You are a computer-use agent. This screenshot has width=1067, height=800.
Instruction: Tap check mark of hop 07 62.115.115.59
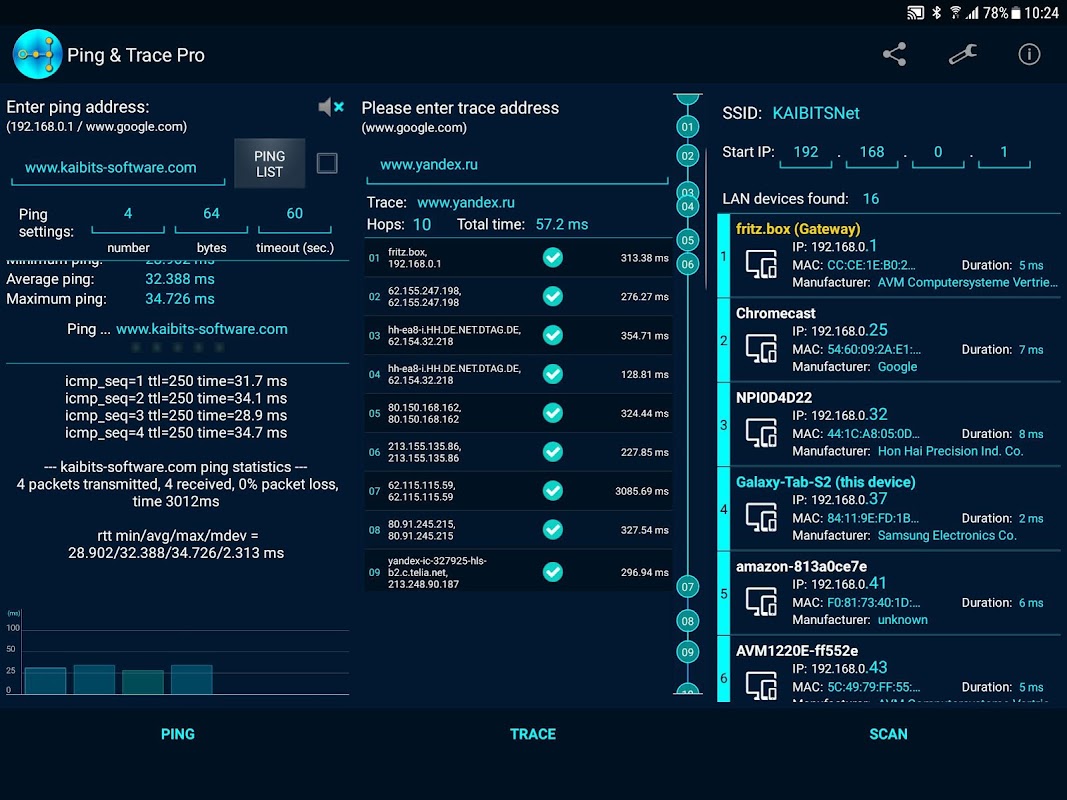[x=553, y=490]
